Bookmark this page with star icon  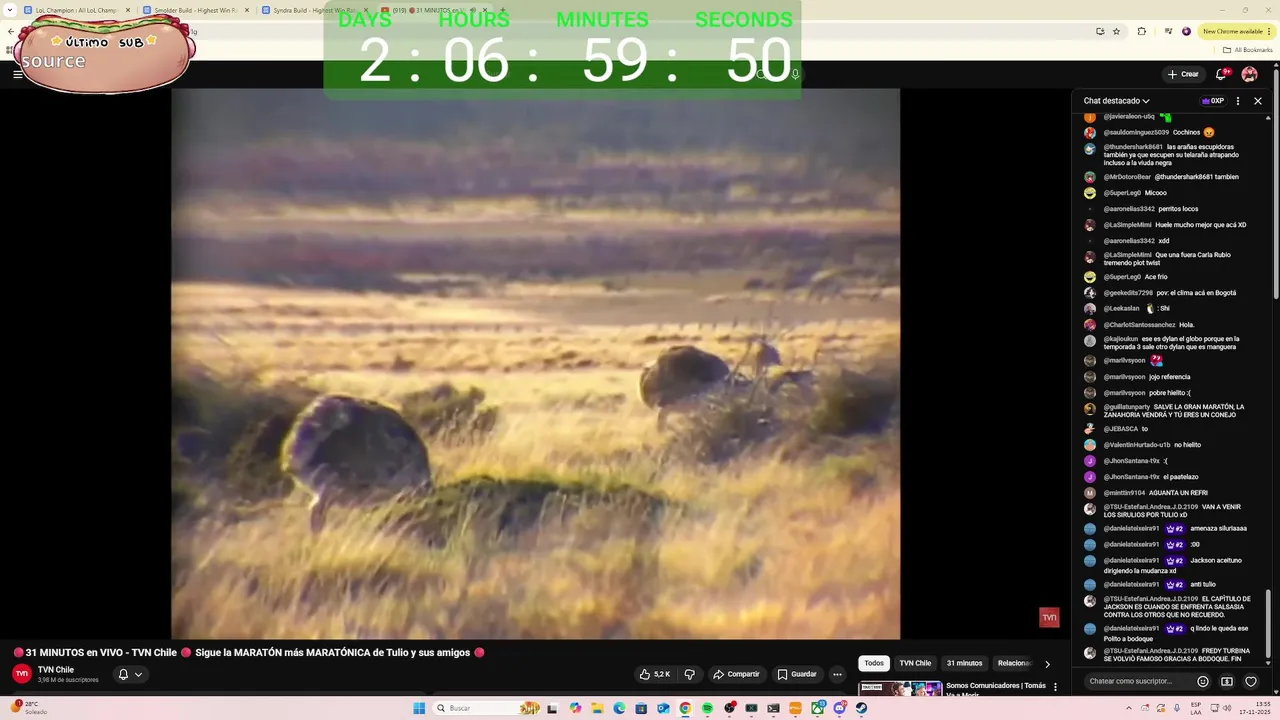[x=1117, y=31]
